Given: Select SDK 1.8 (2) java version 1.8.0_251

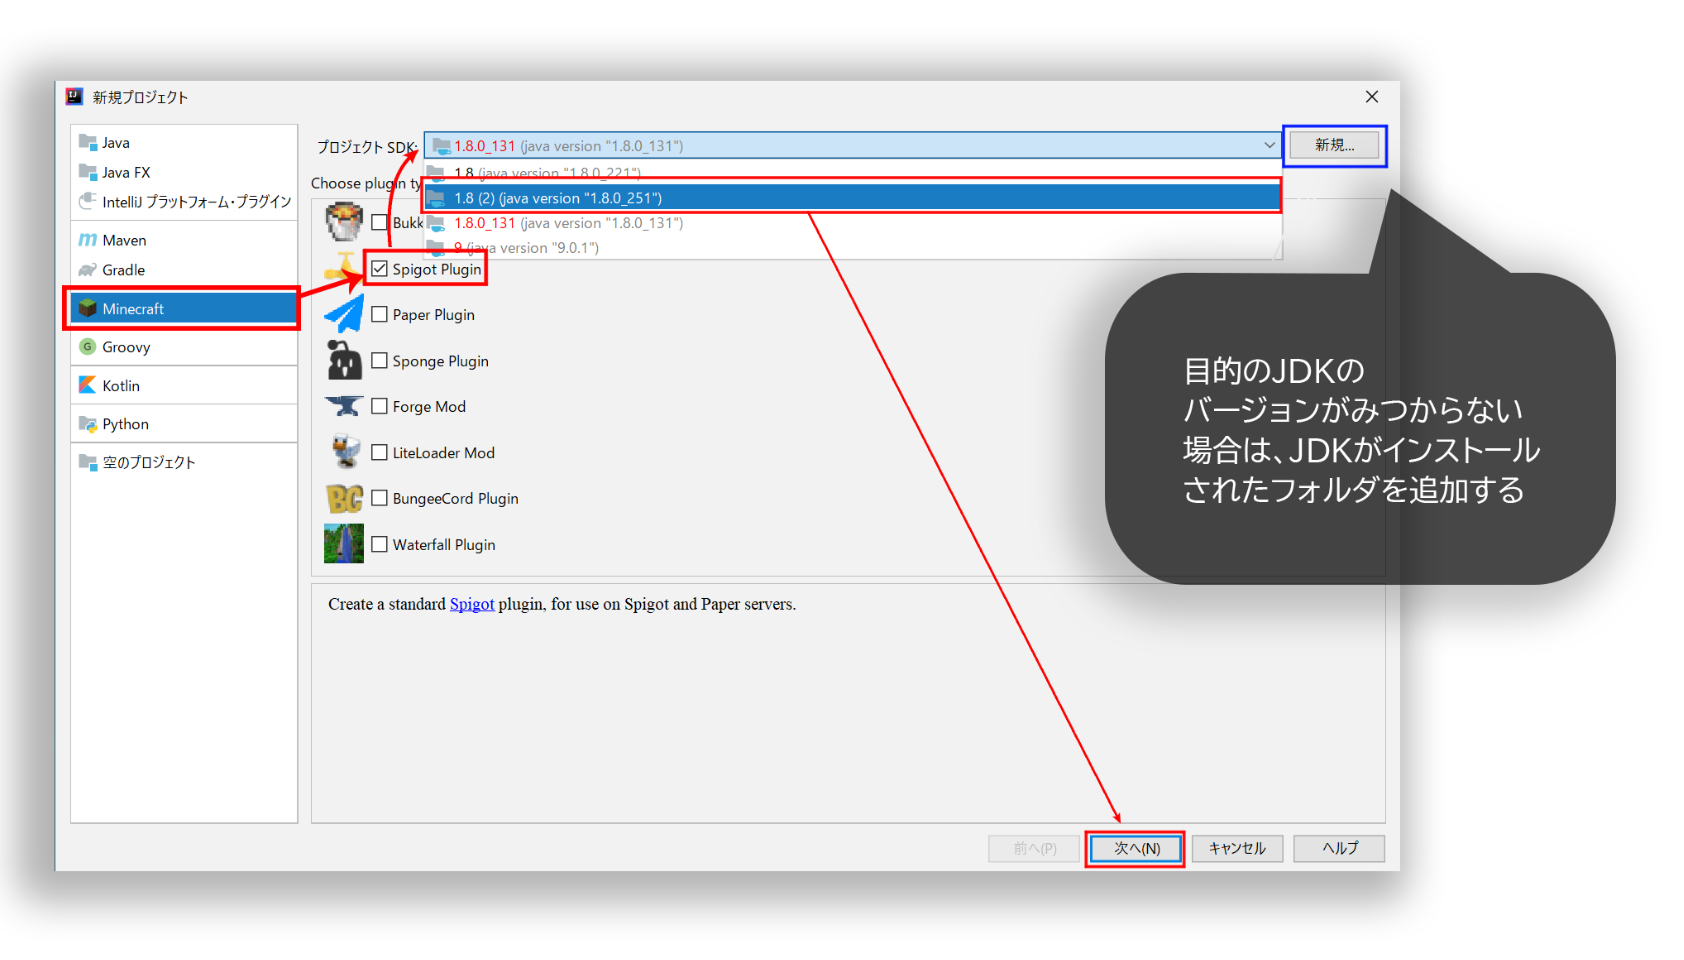Looking at the screenshot, I should (852, 198).
